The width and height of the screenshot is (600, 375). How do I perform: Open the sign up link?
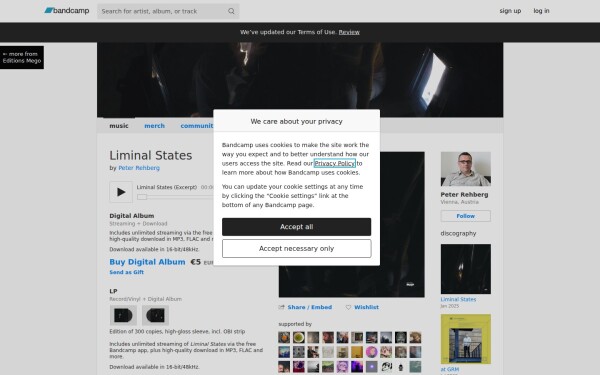(x=510, y=11)
